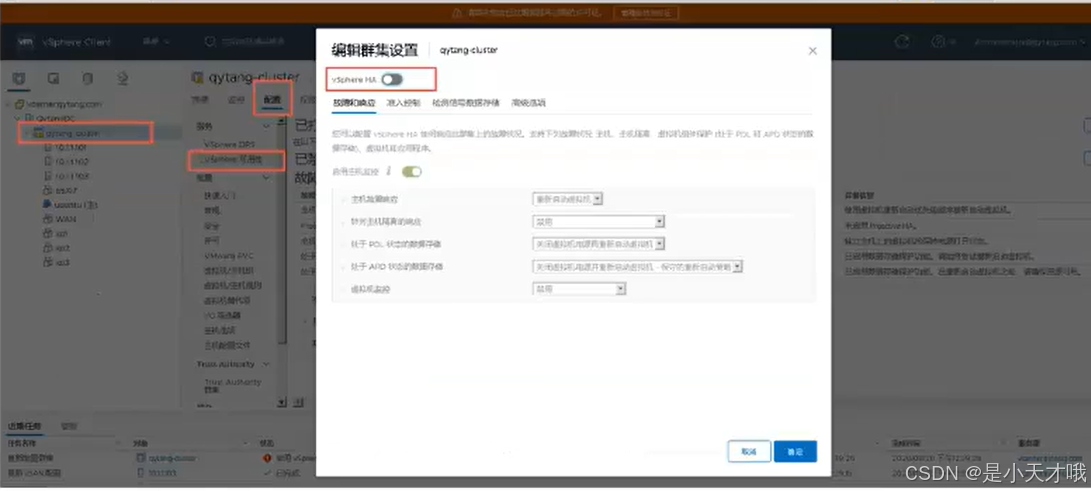Screen dimensions: 1091x491
Task: Collapse the datacenter tree node
Action: (19, 118)
